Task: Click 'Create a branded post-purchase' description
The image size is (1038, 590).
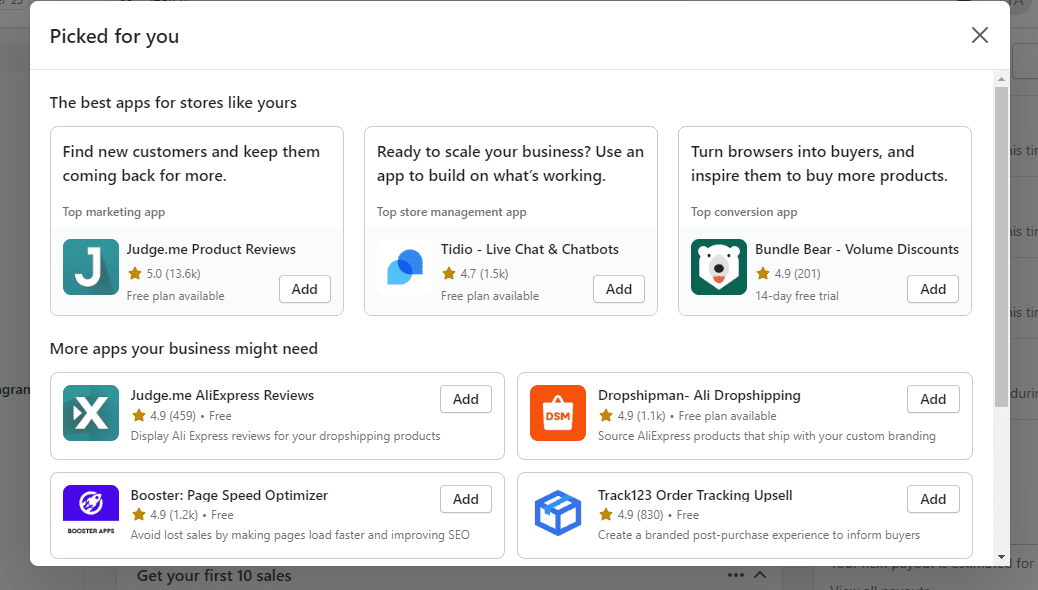Action: point(759,535)
